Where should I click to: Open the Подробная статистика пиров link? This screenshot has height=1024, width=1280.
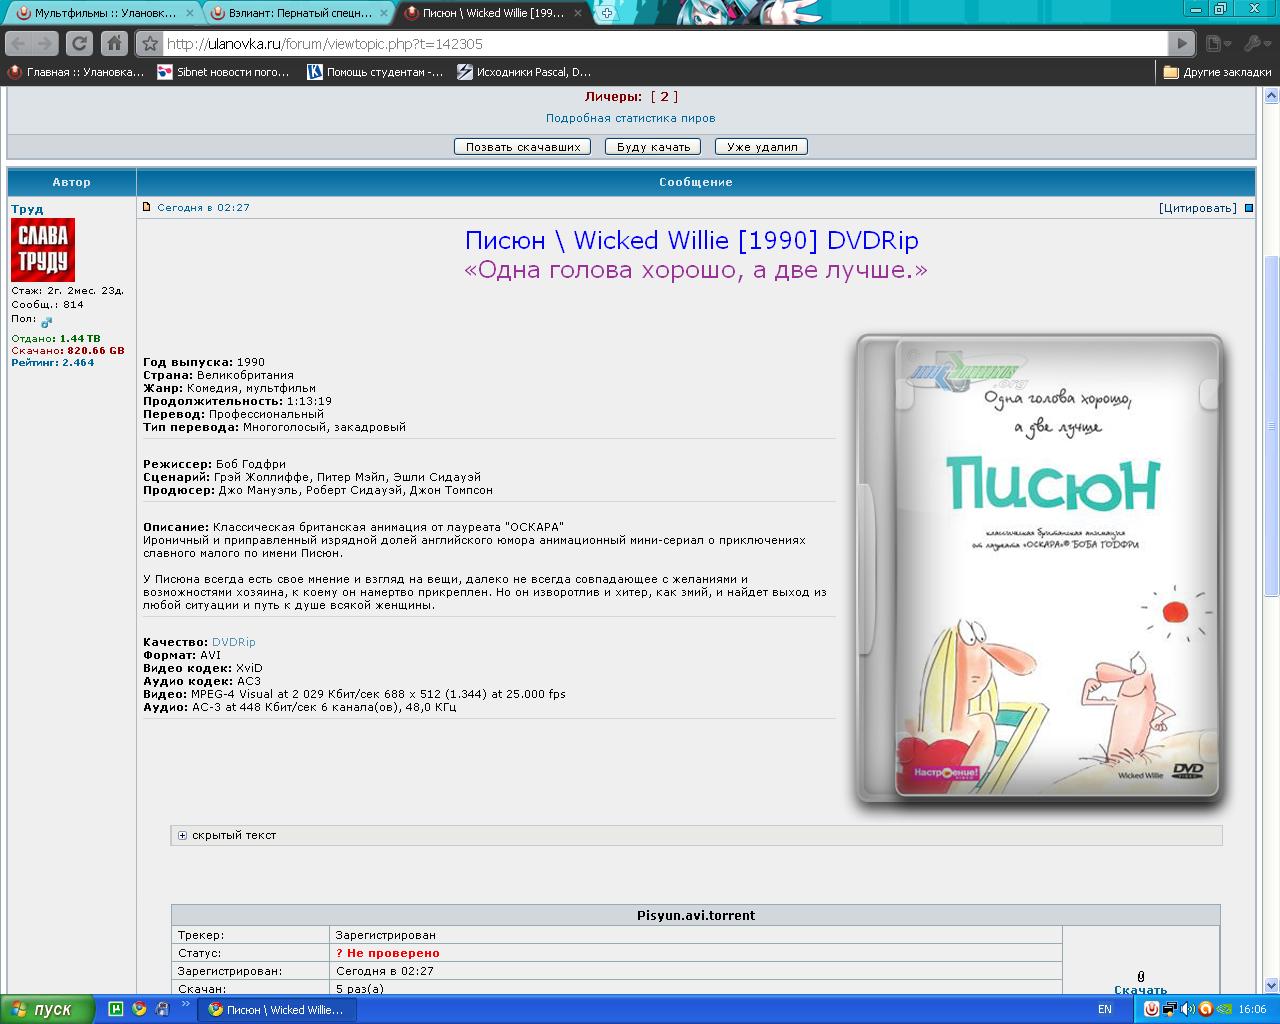(630, 118)
